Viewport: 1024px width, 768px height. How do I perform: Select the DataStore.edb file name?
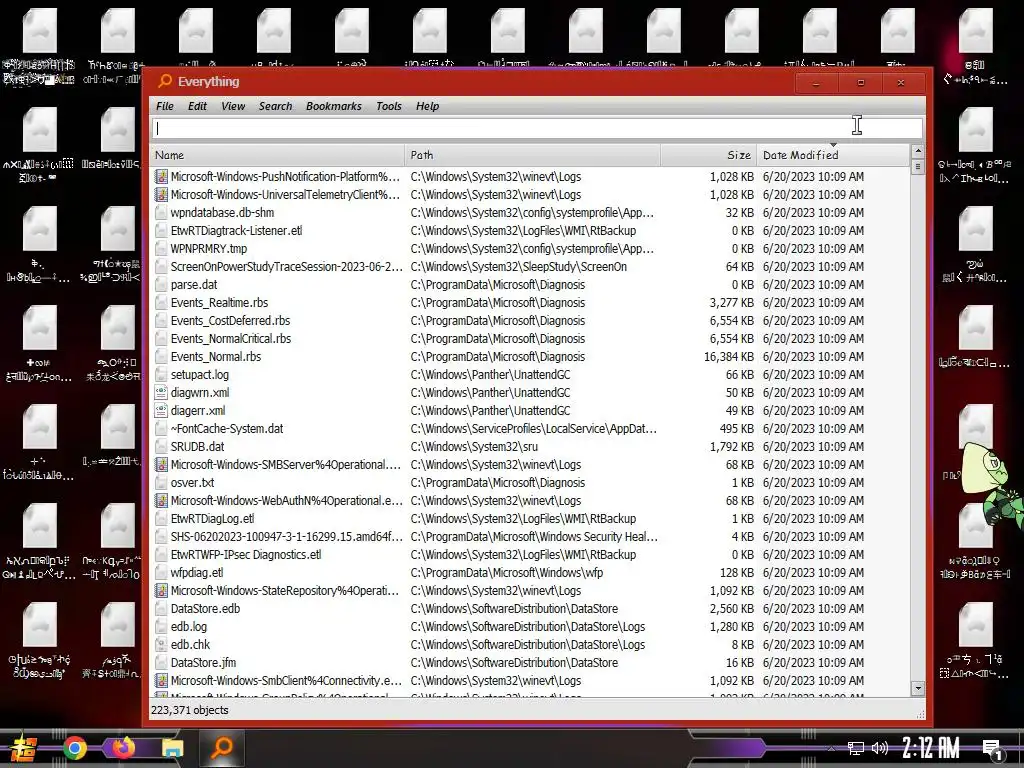205,609
